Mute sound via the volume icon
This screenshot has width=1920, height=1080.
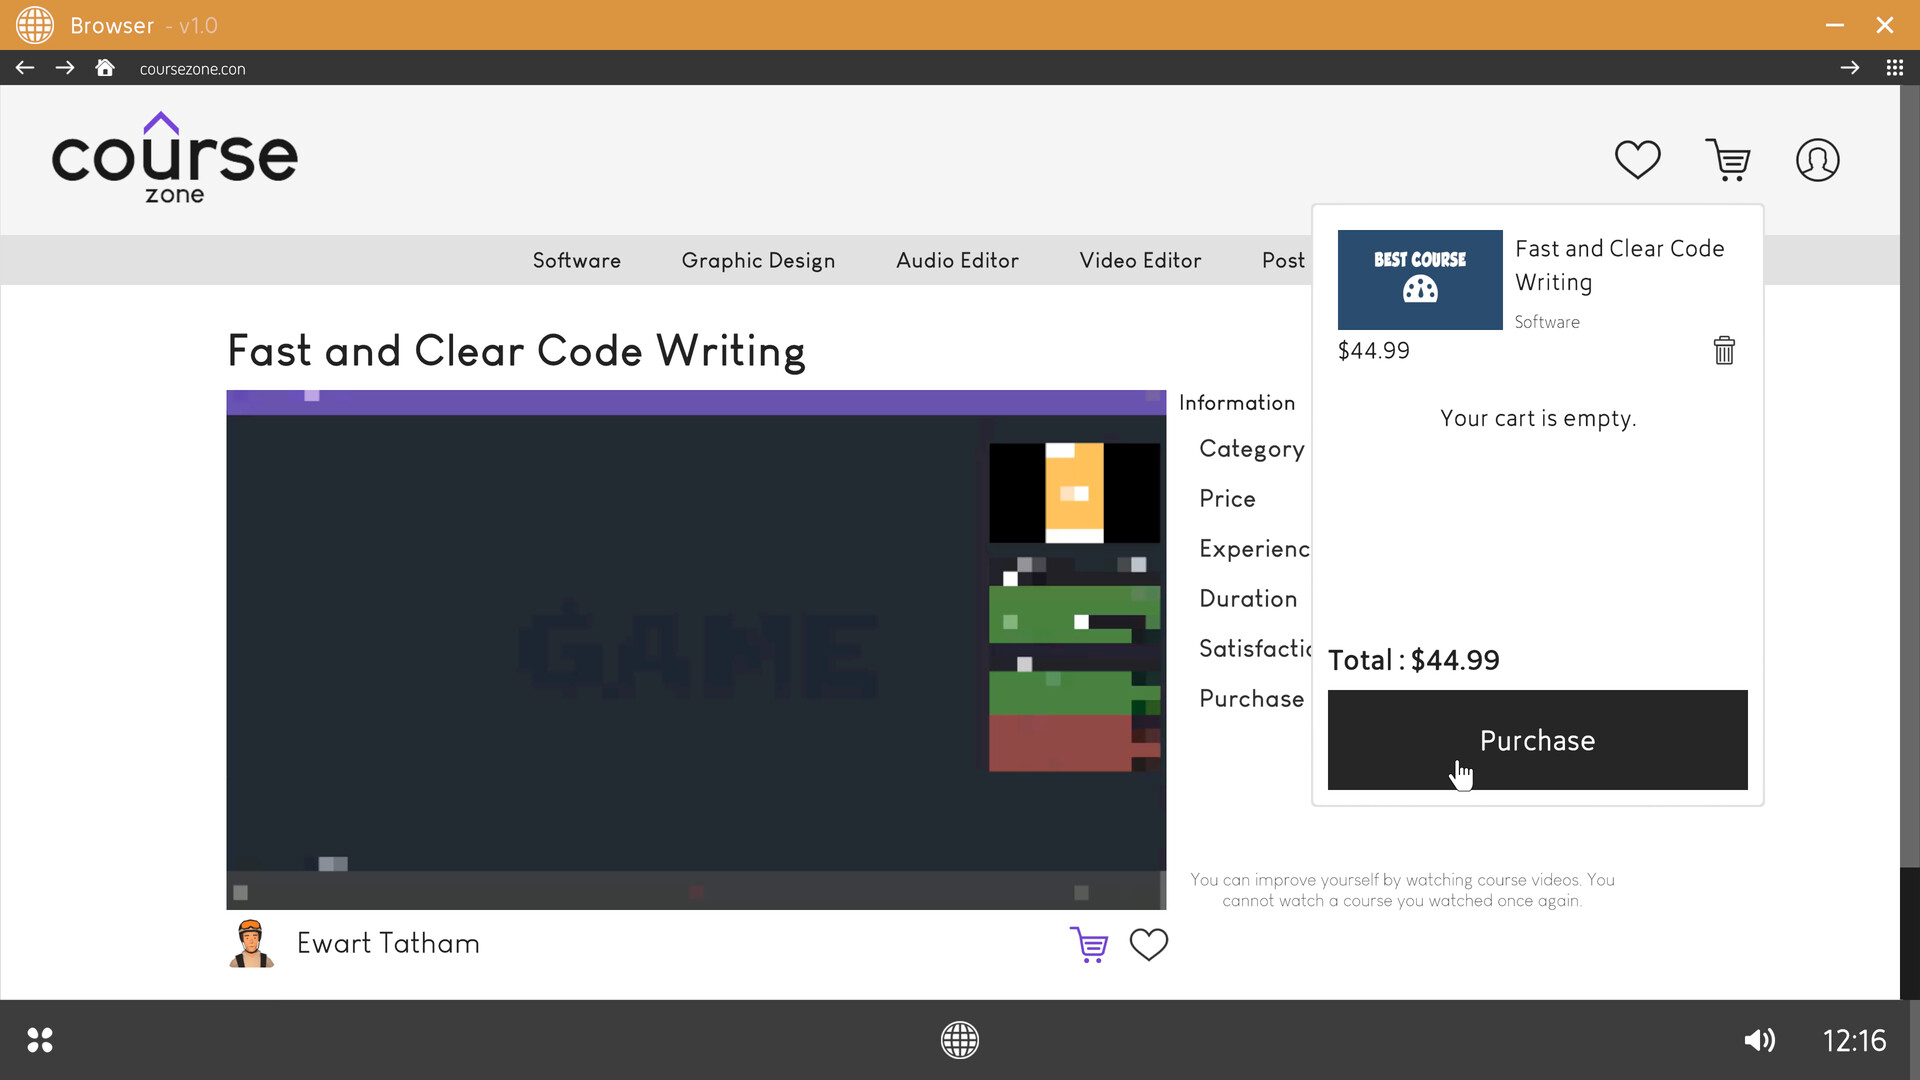pyautogui.click(x=1760, y=1040)
